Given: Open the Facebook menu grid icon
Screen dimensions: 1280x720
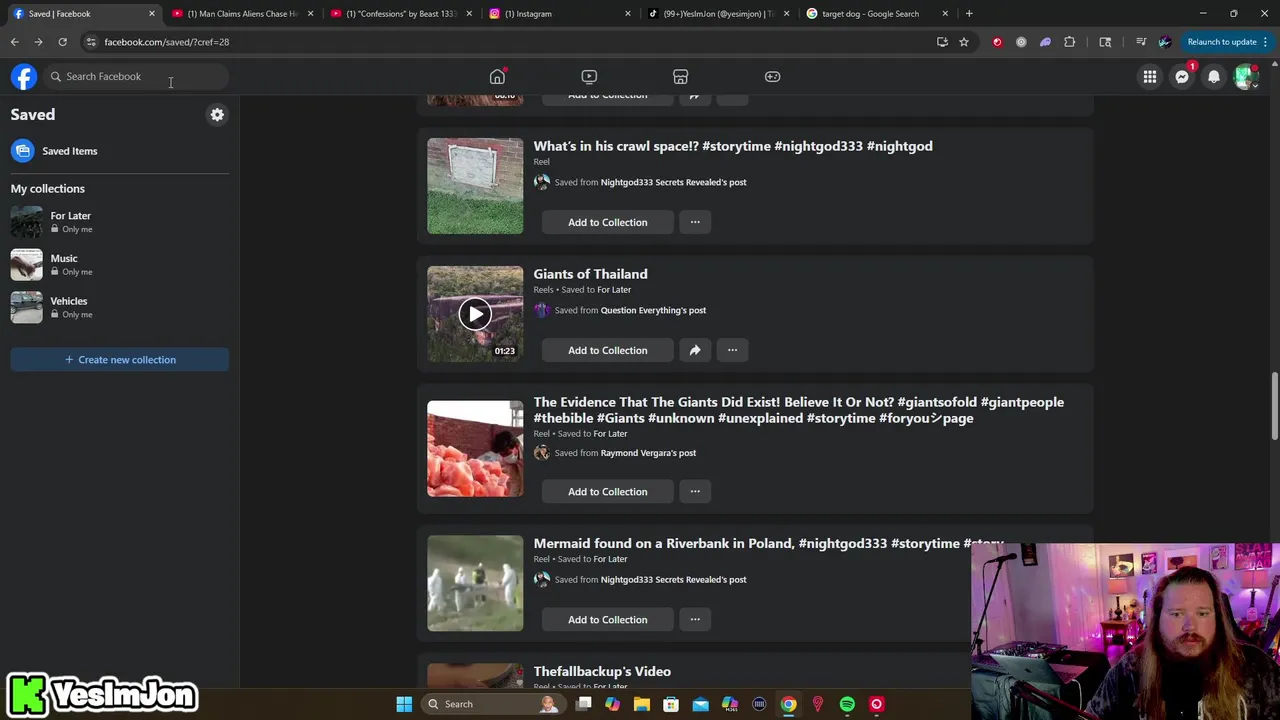Looking at the screenshot, I should click(1150, 77).
